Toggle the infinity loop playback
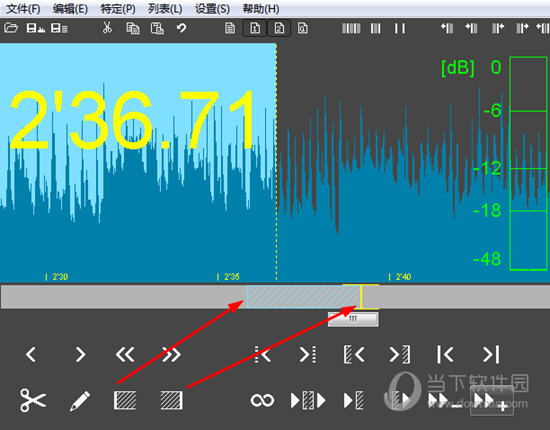The width and height of the screenshot is (550, 430). 262,400
